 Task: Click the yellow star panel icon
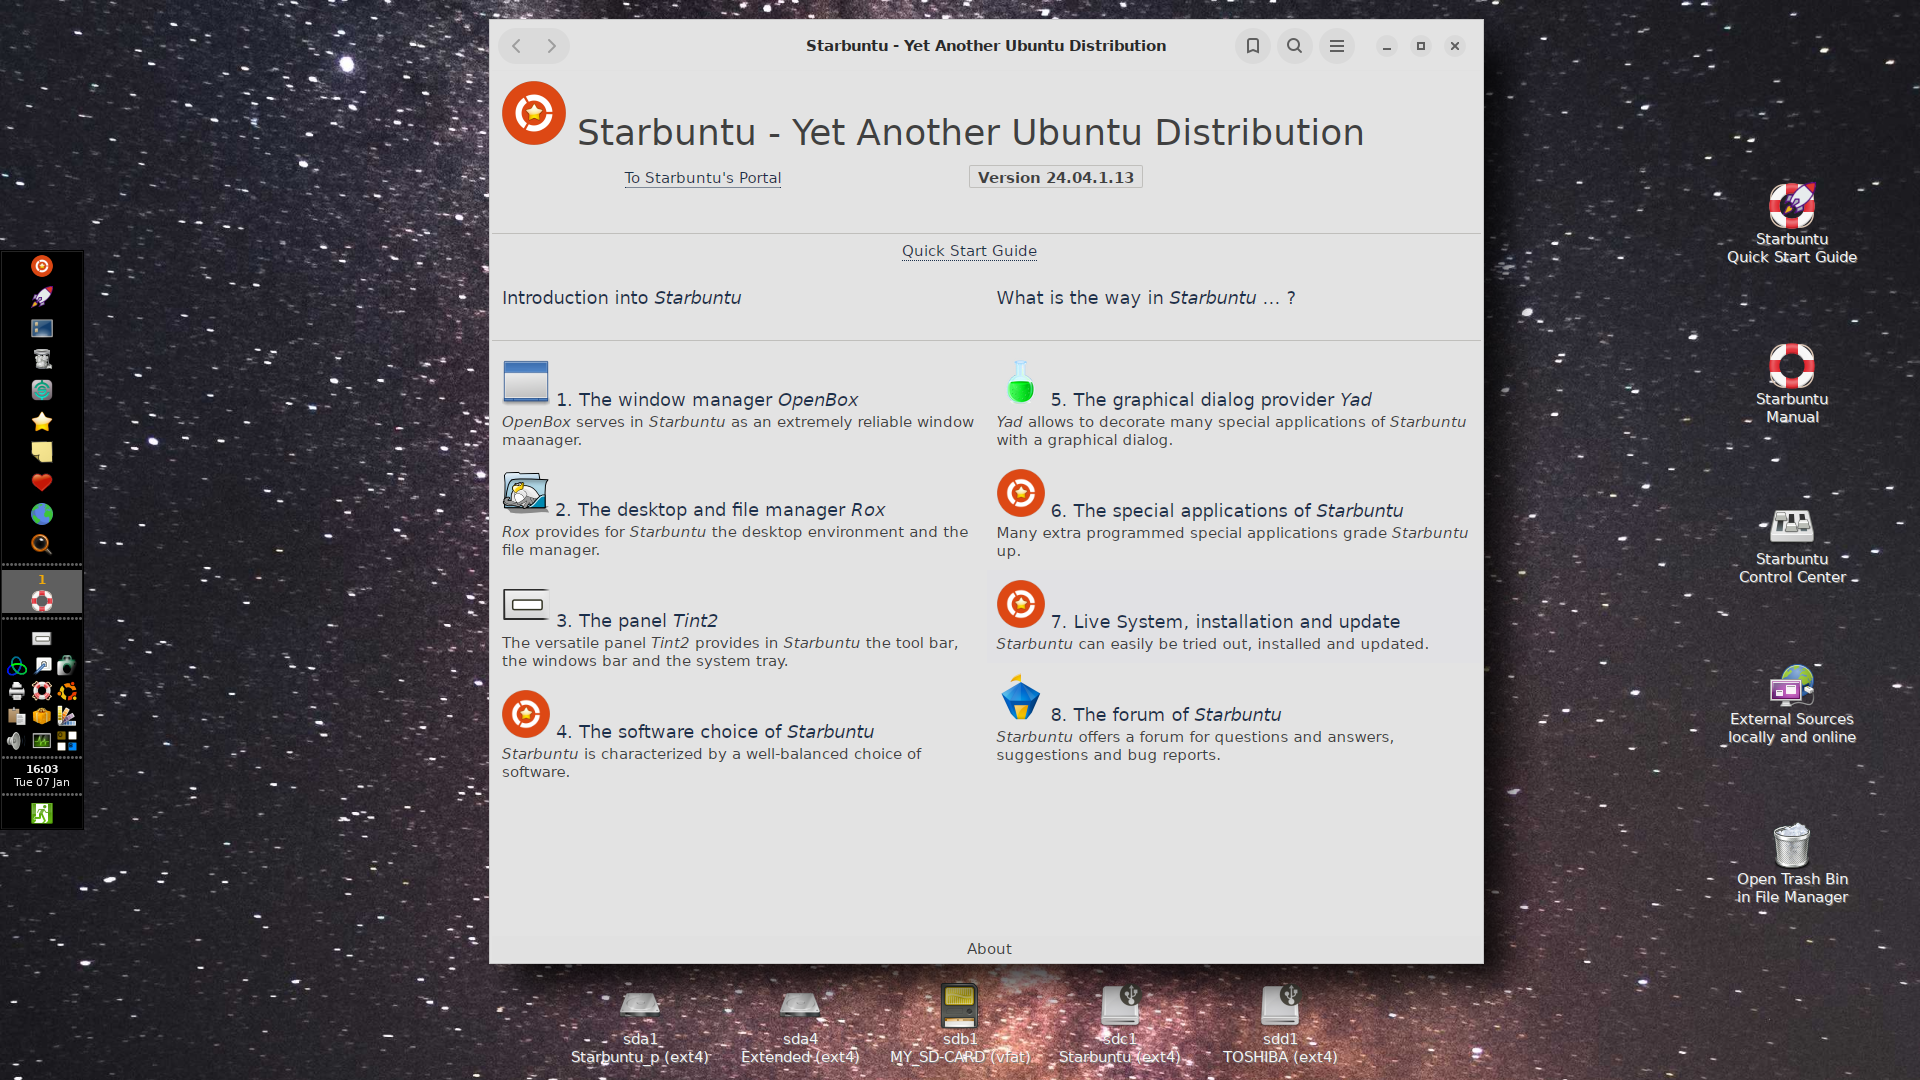coord(42,421)
